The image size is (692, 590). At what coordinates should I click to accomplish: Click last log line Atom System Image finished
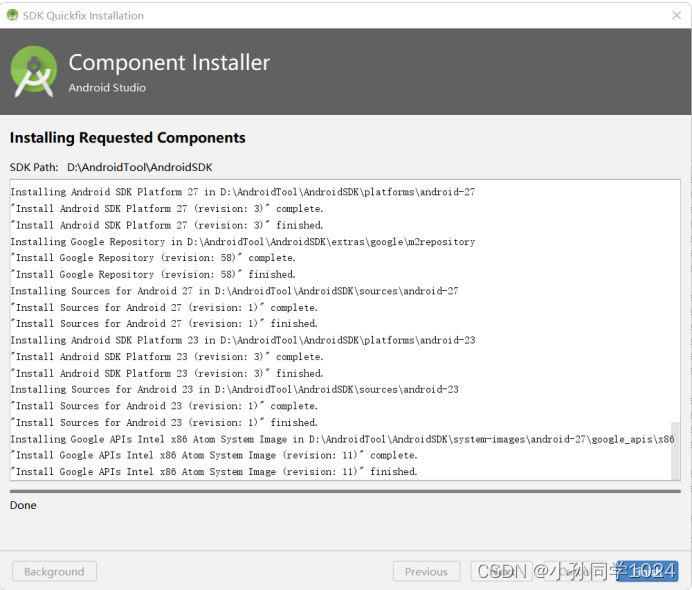[x=214, y=472]
